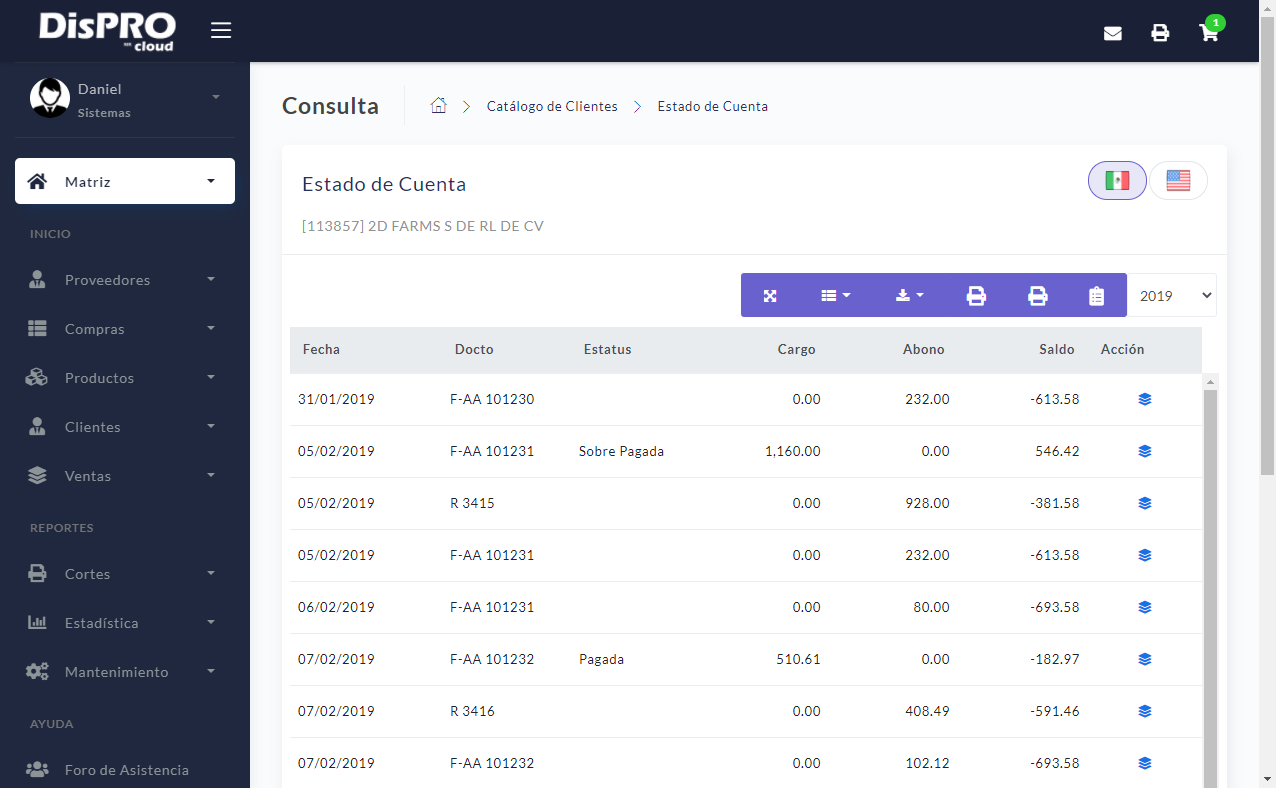Image resolution: width=1276 pixels, height=788 pixels.
Task: Click the clipboard icon on purple toolbar
Action: pos(1096,295)
